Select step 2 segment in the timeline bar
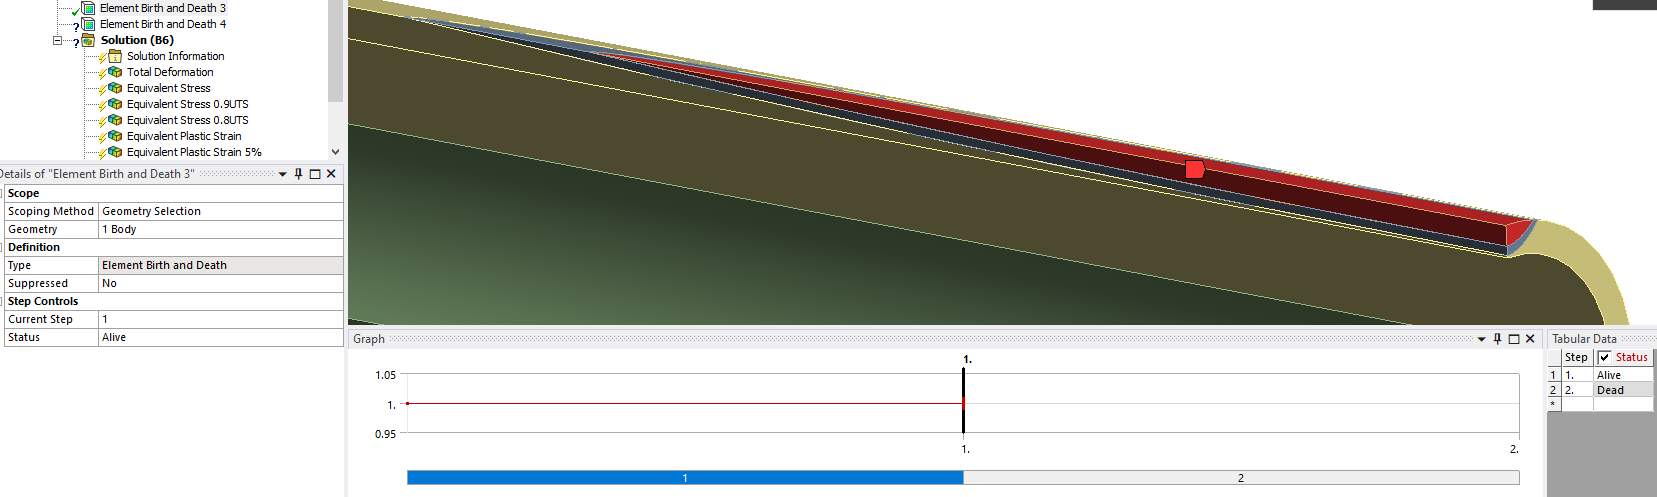This screenshot has width=1657, height=497. [1241, 478]
